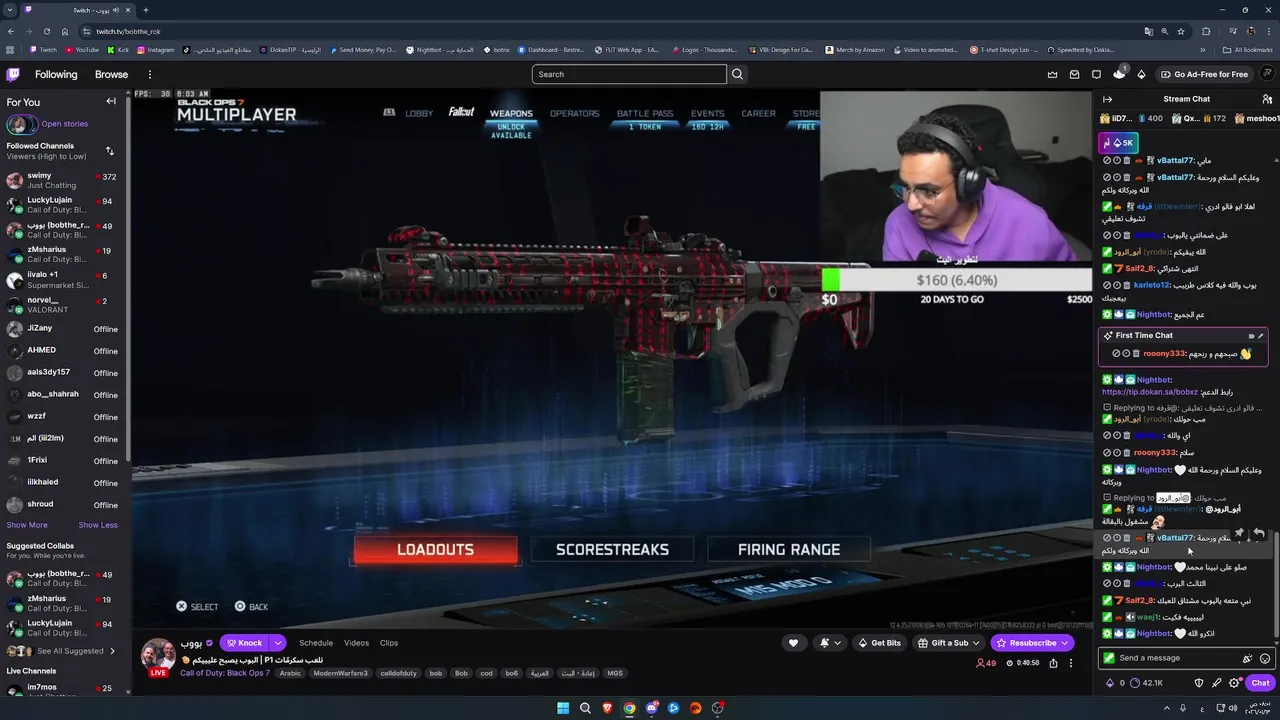Sort followed channels by viewers

[x=110, y=151]
